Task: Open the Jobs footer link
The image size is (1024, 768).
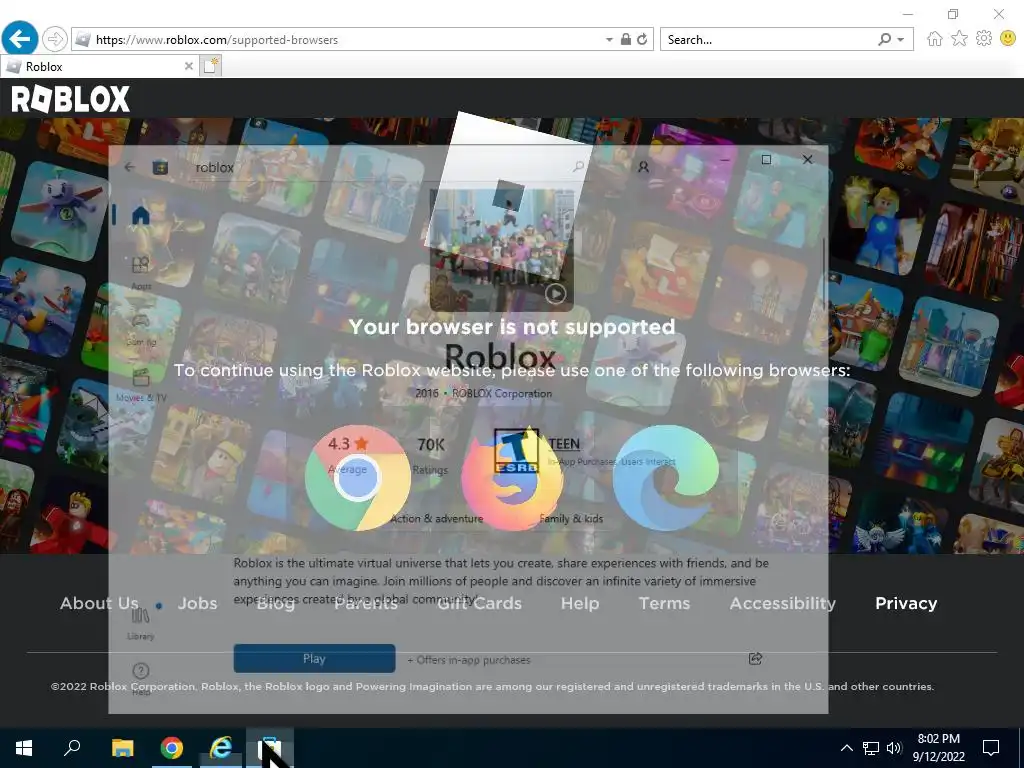Action: click(x=197, y=603)
